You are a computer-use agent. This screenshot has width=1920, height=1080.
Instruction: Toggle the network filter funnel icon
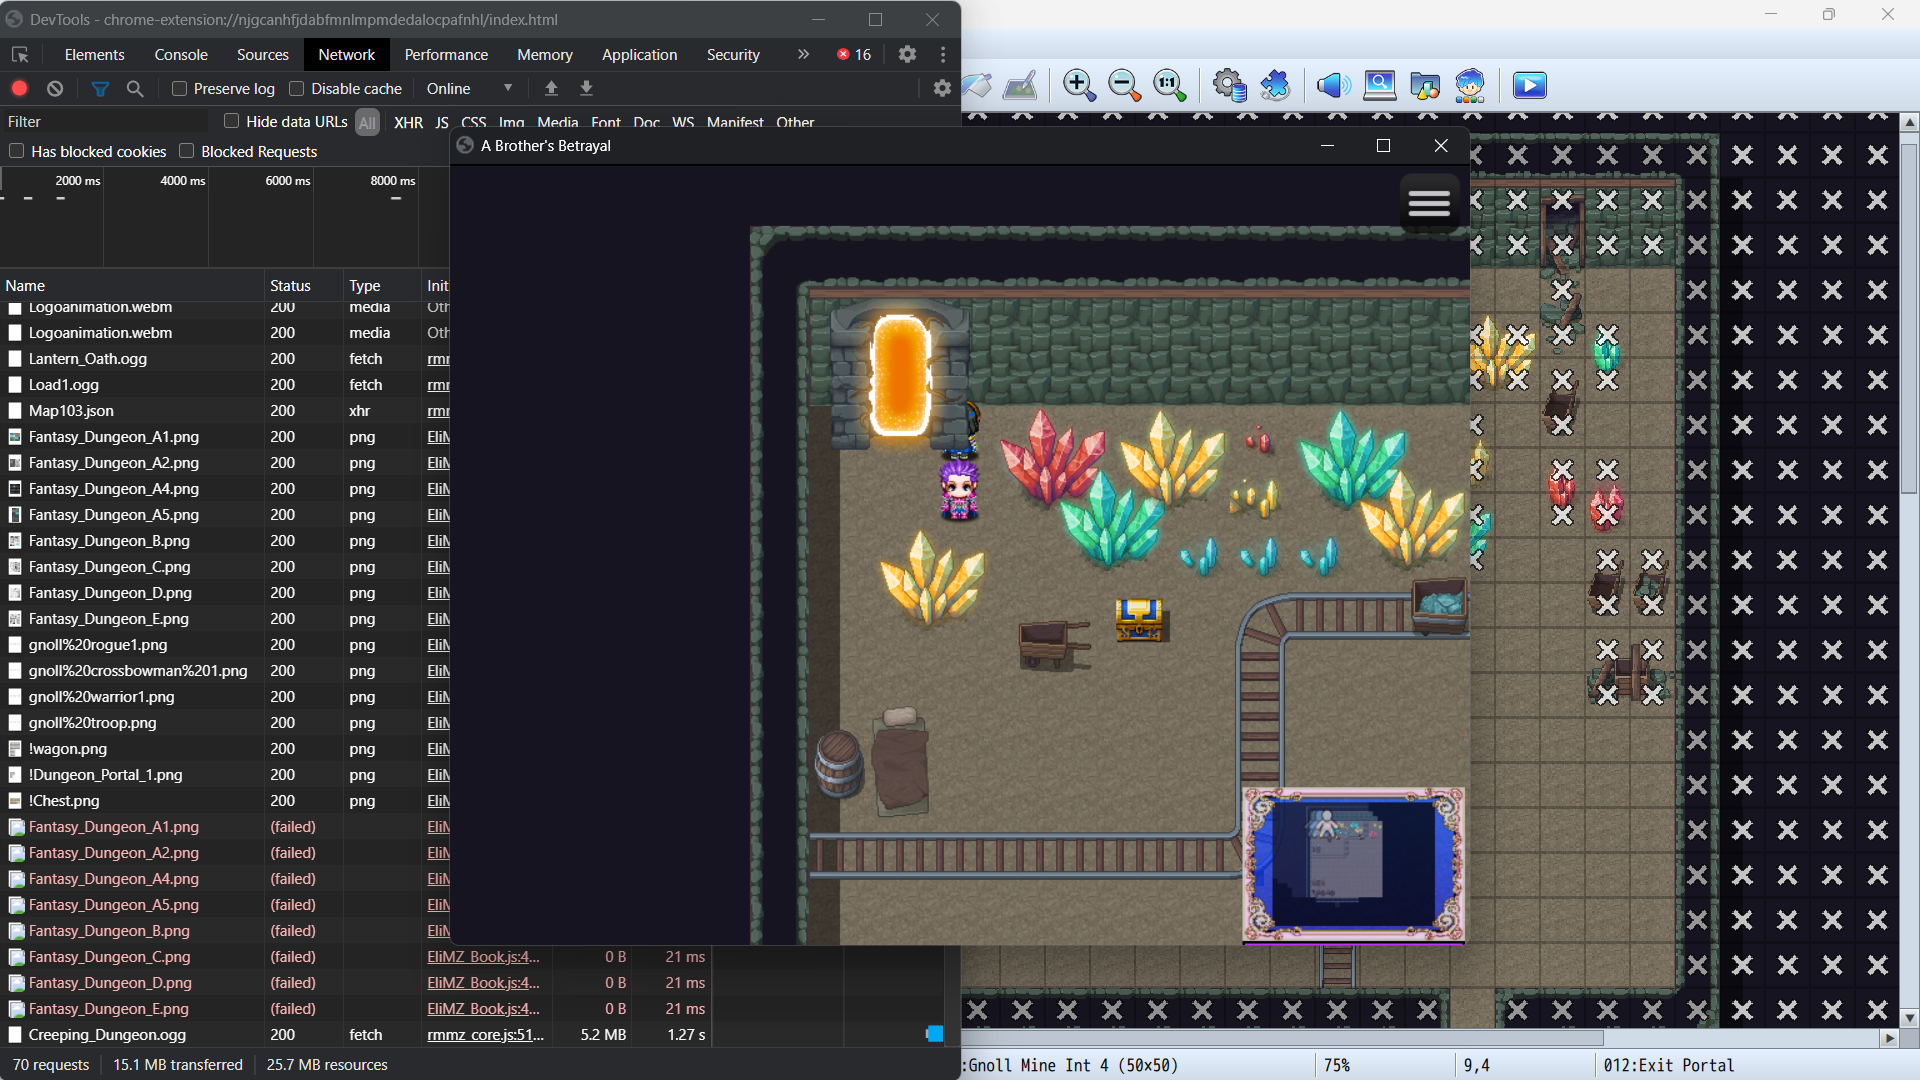[100, 89]
